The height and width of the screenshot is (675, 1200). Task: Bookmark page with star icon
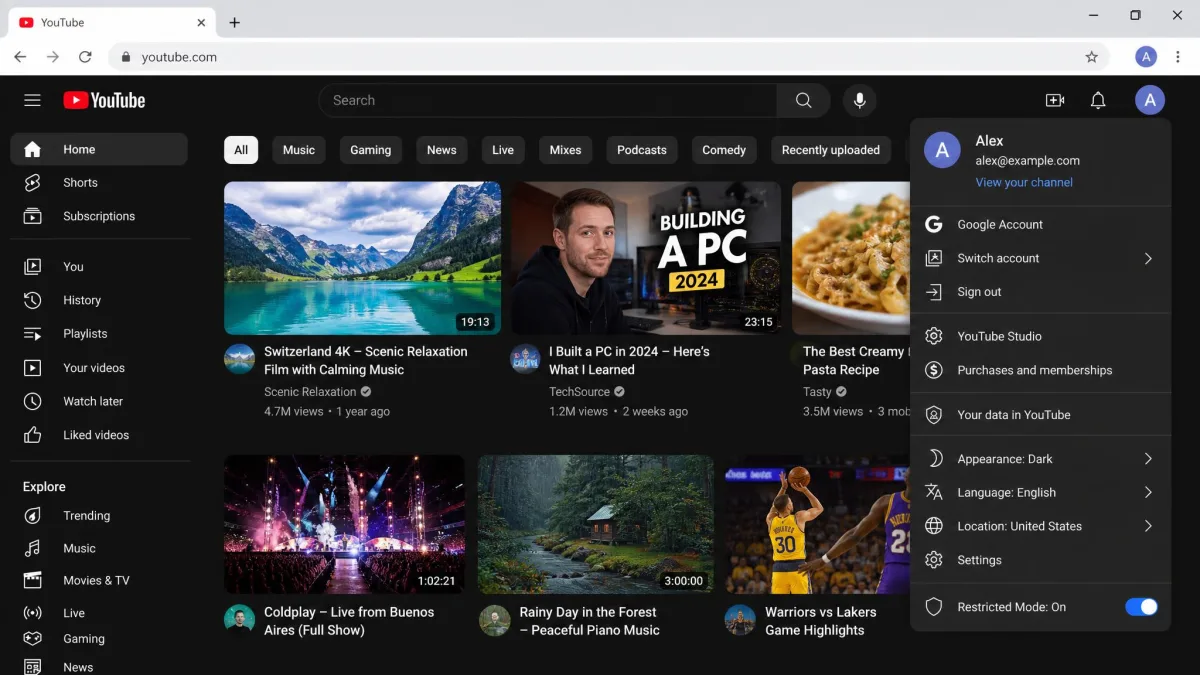pyautogui.click(x=1092, y=57)
